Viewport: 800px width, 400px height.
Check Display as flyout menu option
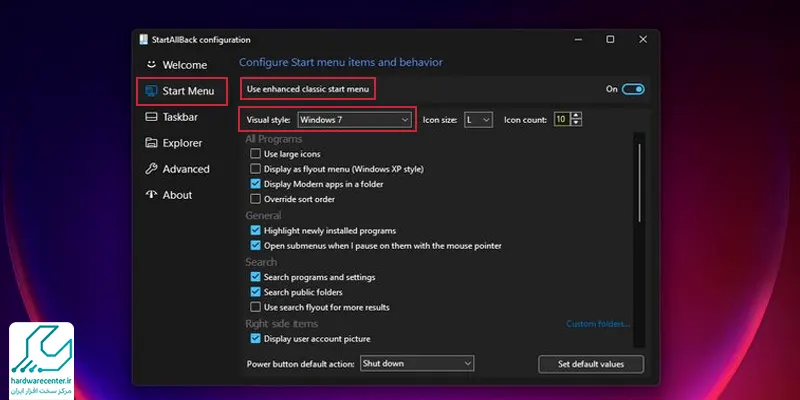coord(255,169)
